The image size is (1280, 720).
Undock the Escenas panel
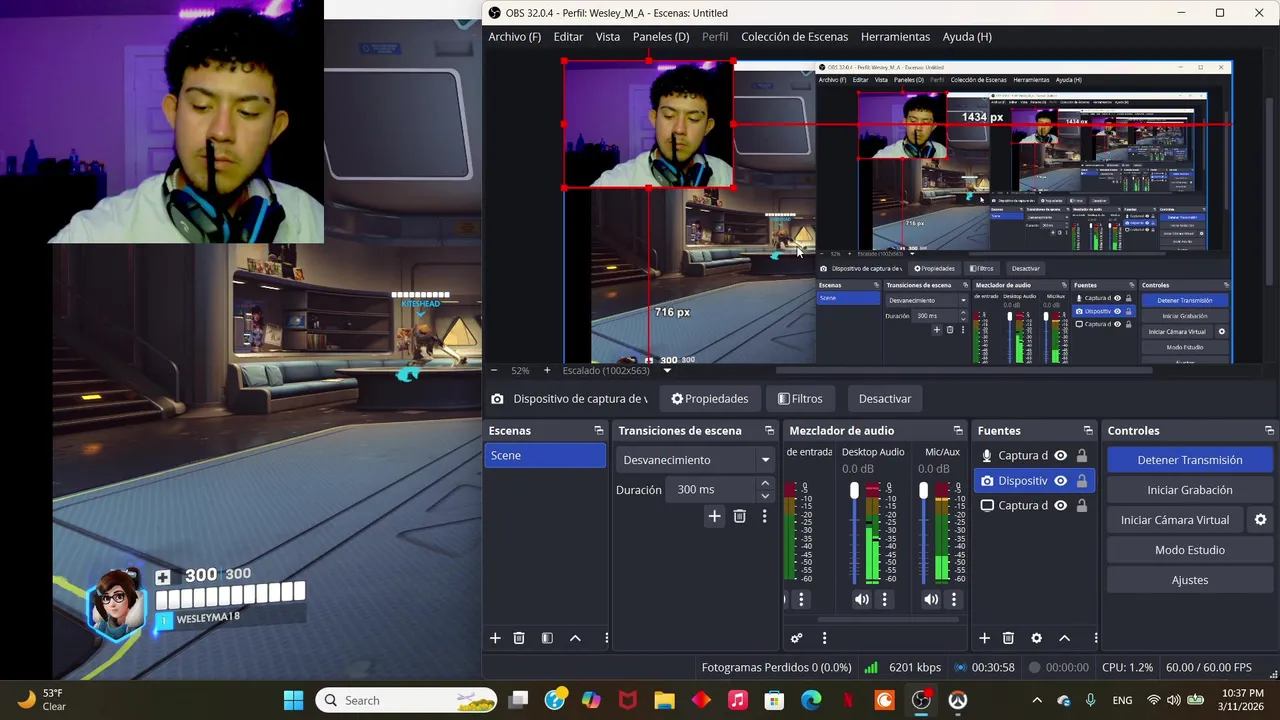[599, 431]
